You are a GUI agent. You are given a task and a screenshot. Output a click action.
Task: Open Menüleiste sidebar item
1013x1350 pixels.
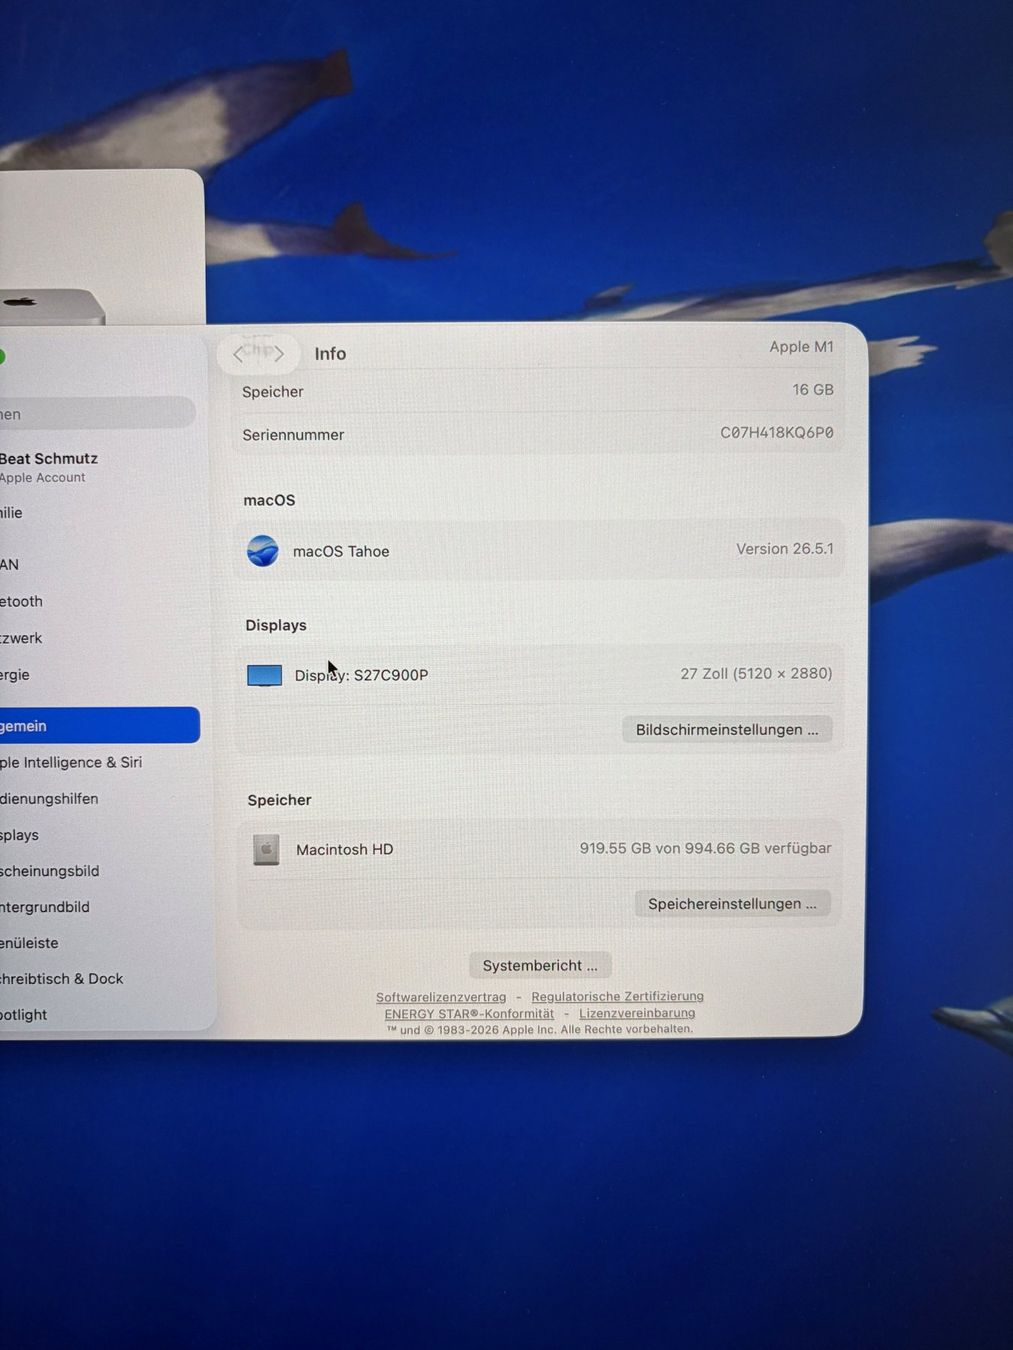click(x=29, y=943)
